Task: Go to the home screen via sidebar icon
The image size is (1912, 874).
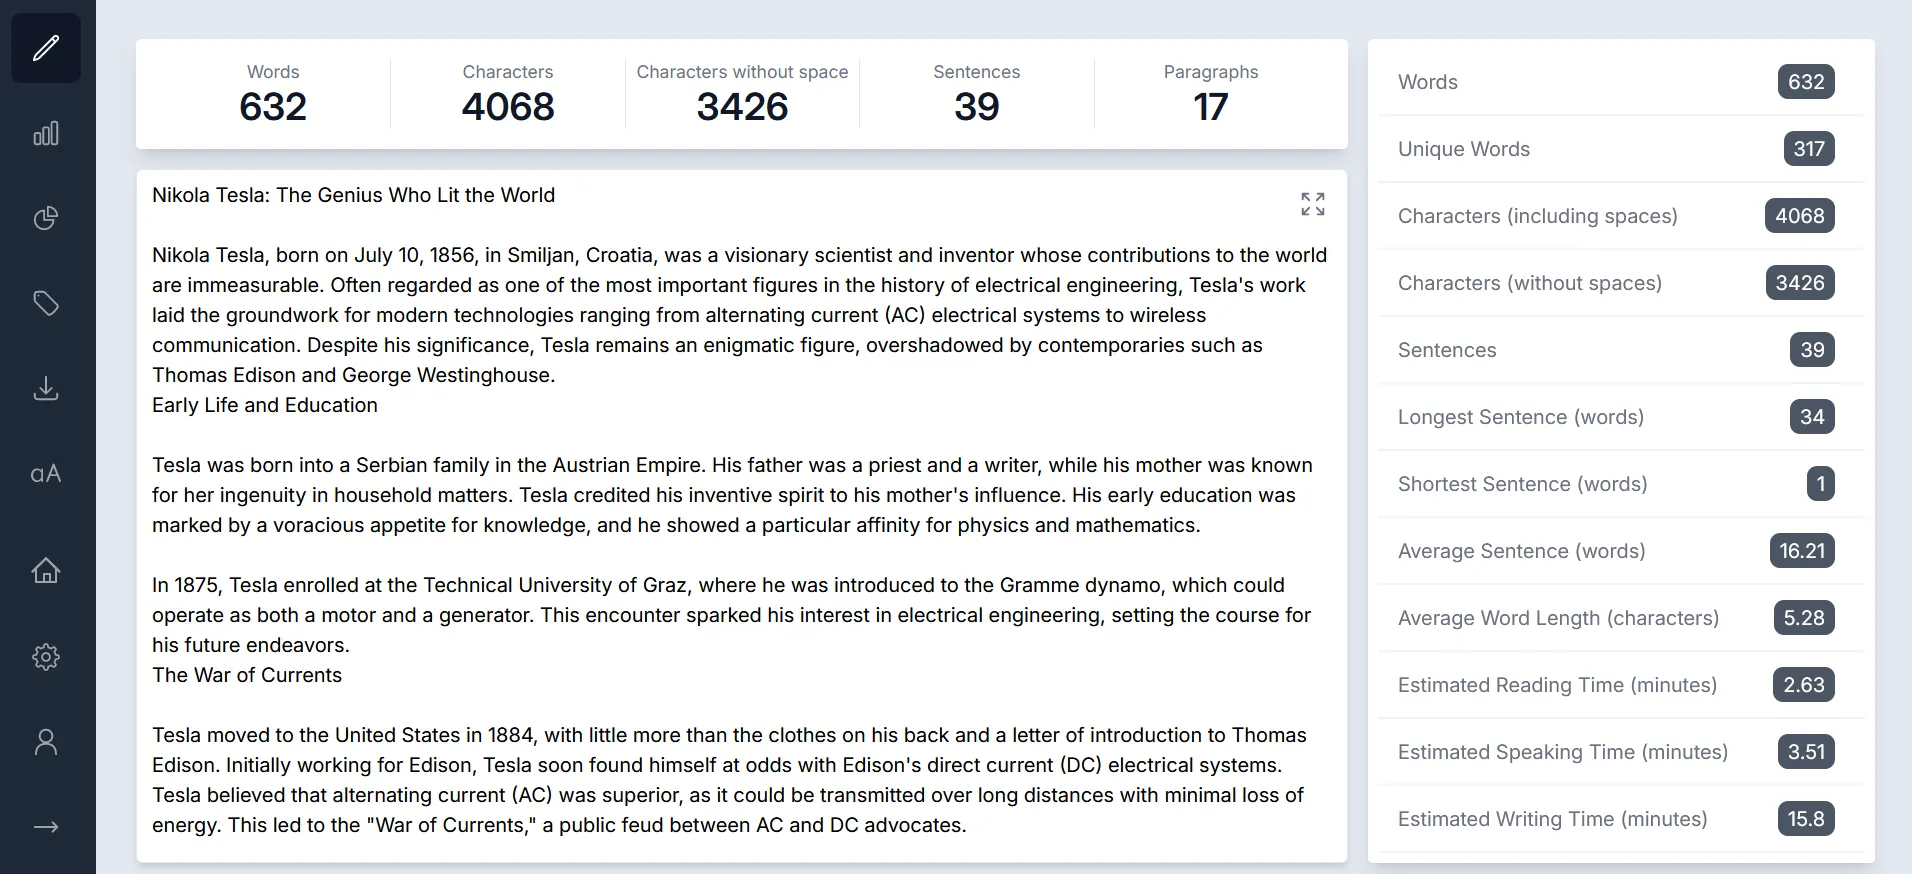Action: click(46, 571)
